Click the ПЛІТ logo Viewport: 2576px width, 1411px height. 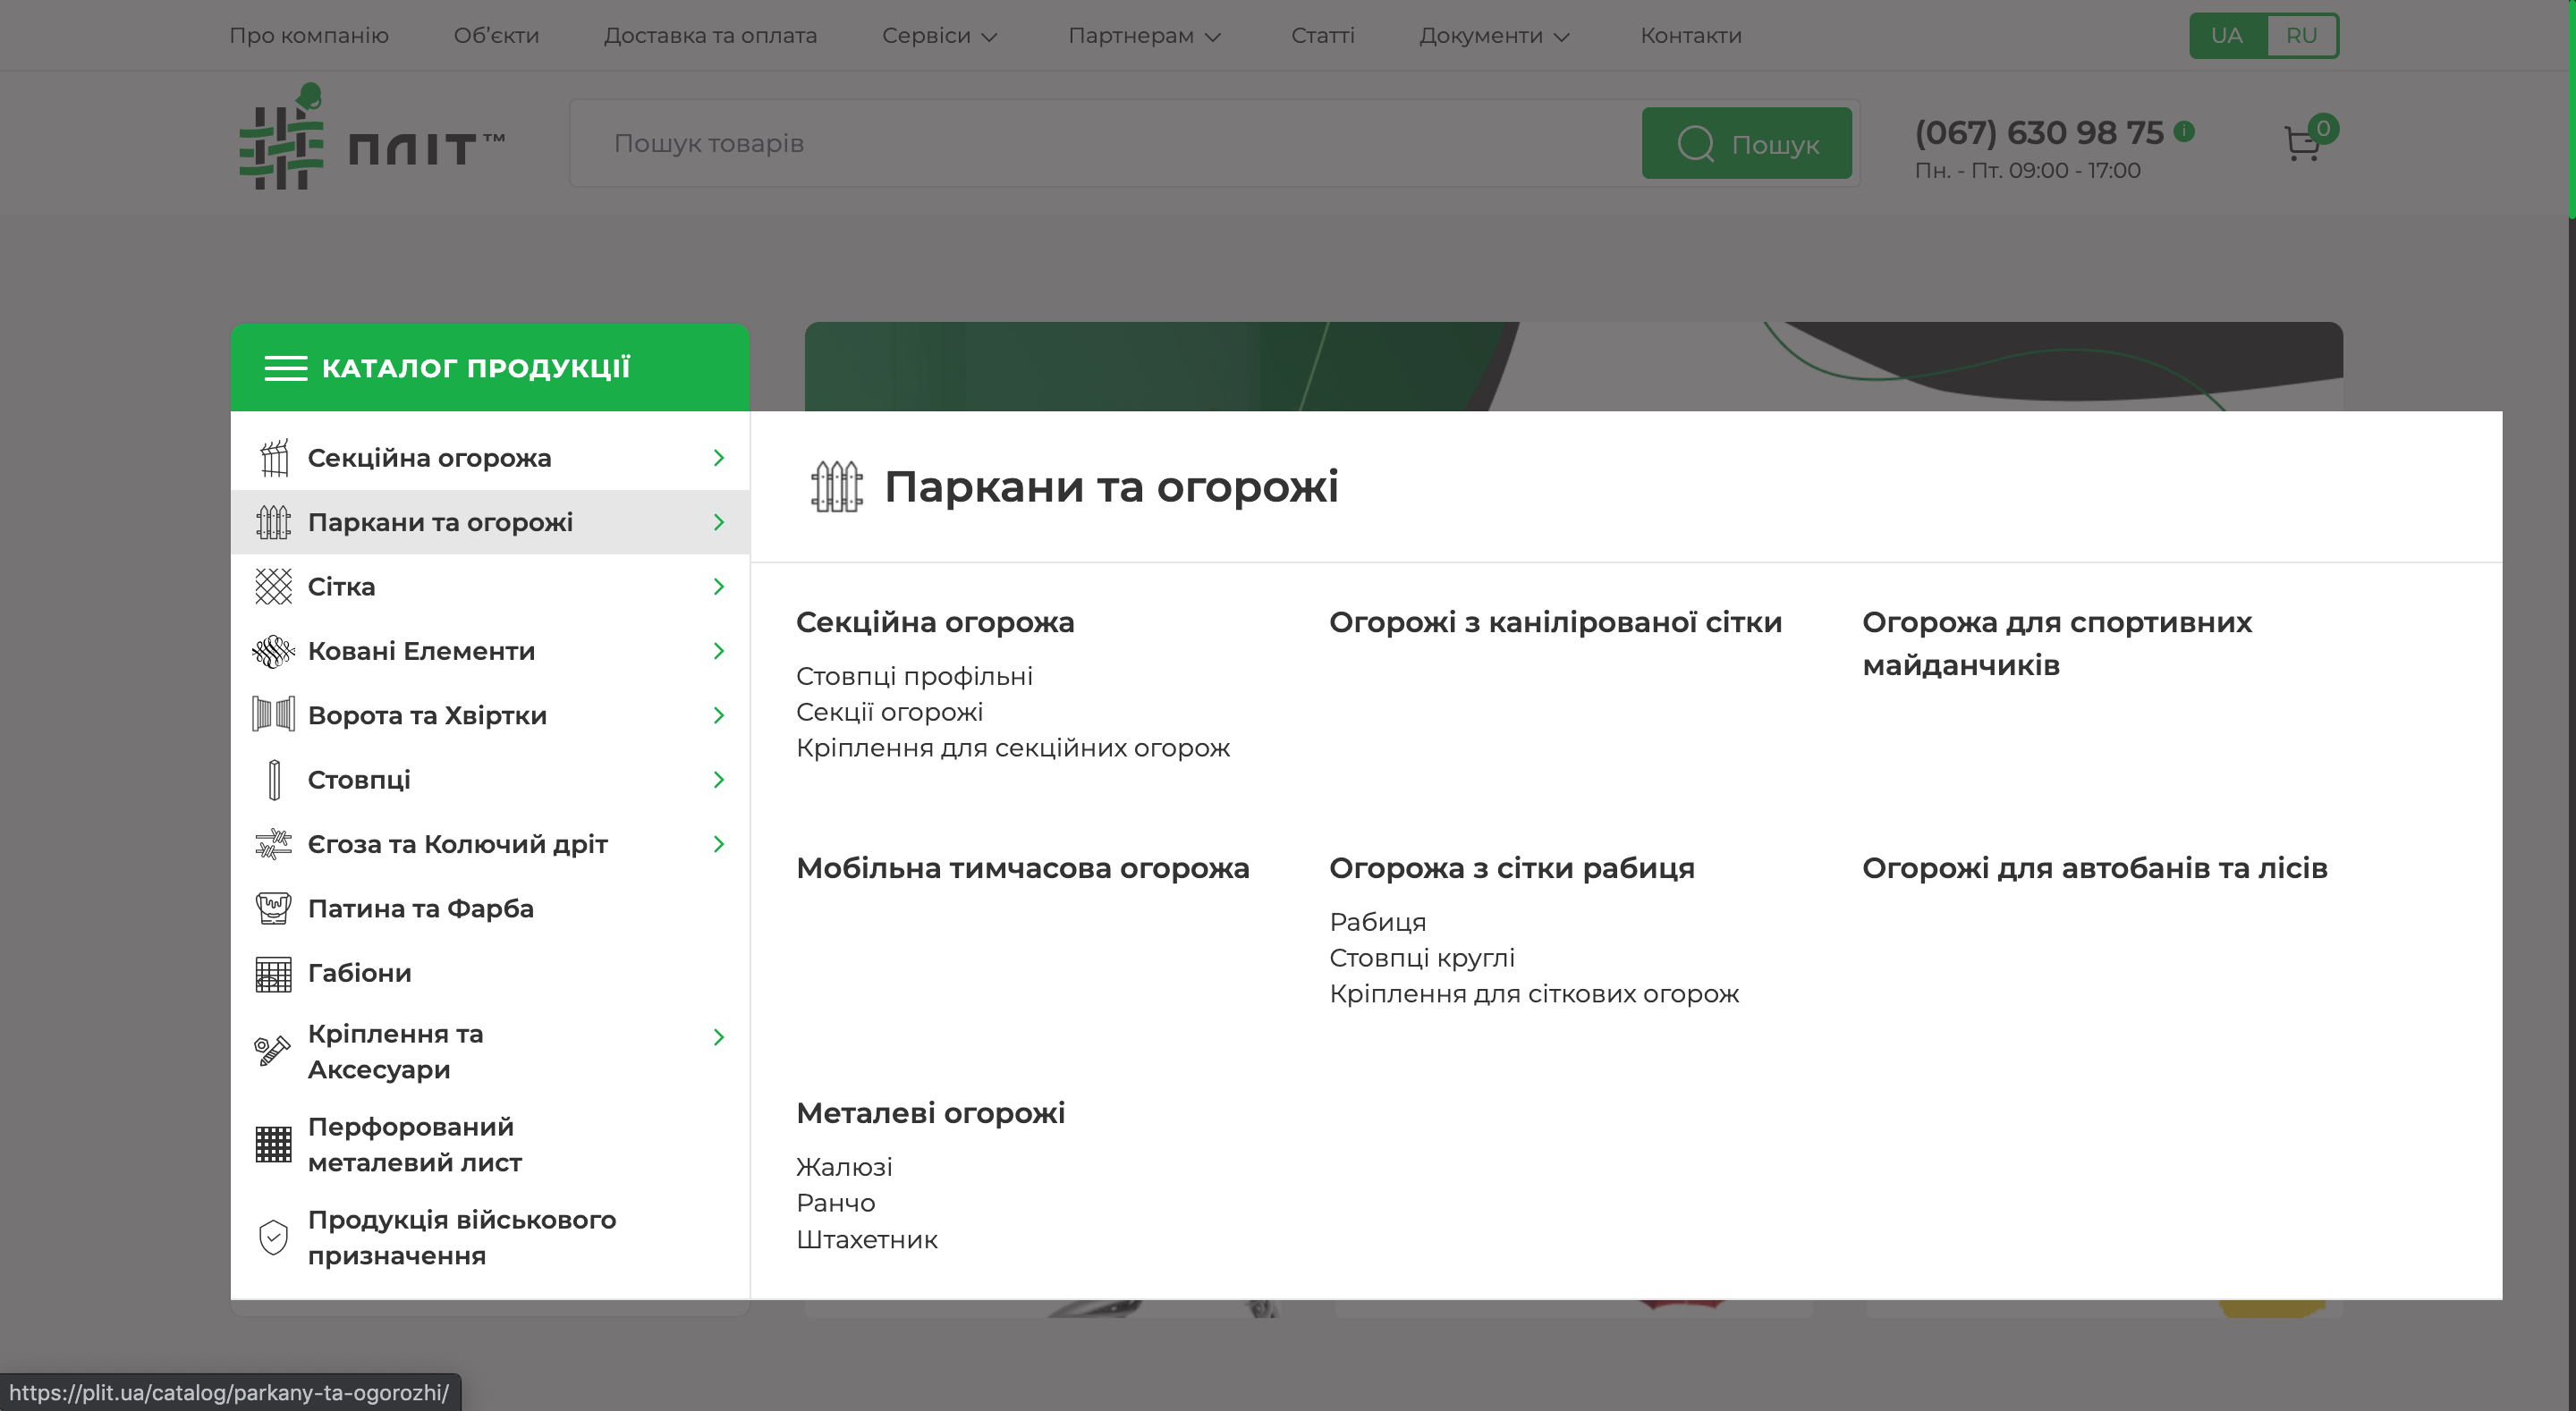(371, 137)
